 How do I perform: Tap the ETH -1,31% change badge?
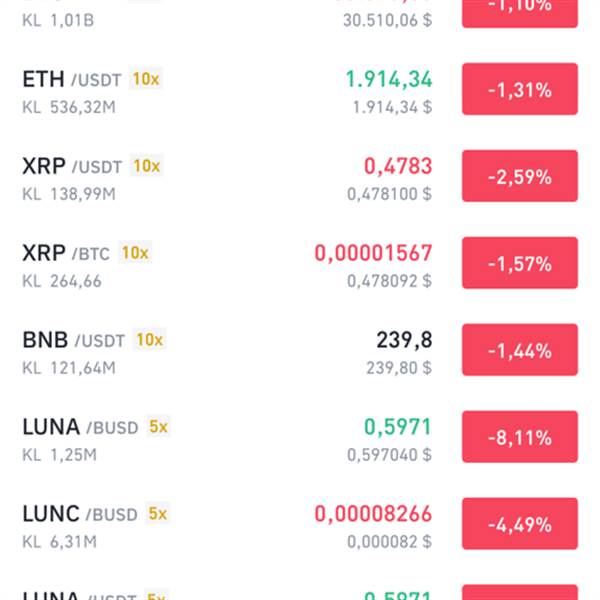[x=520, y=89]
